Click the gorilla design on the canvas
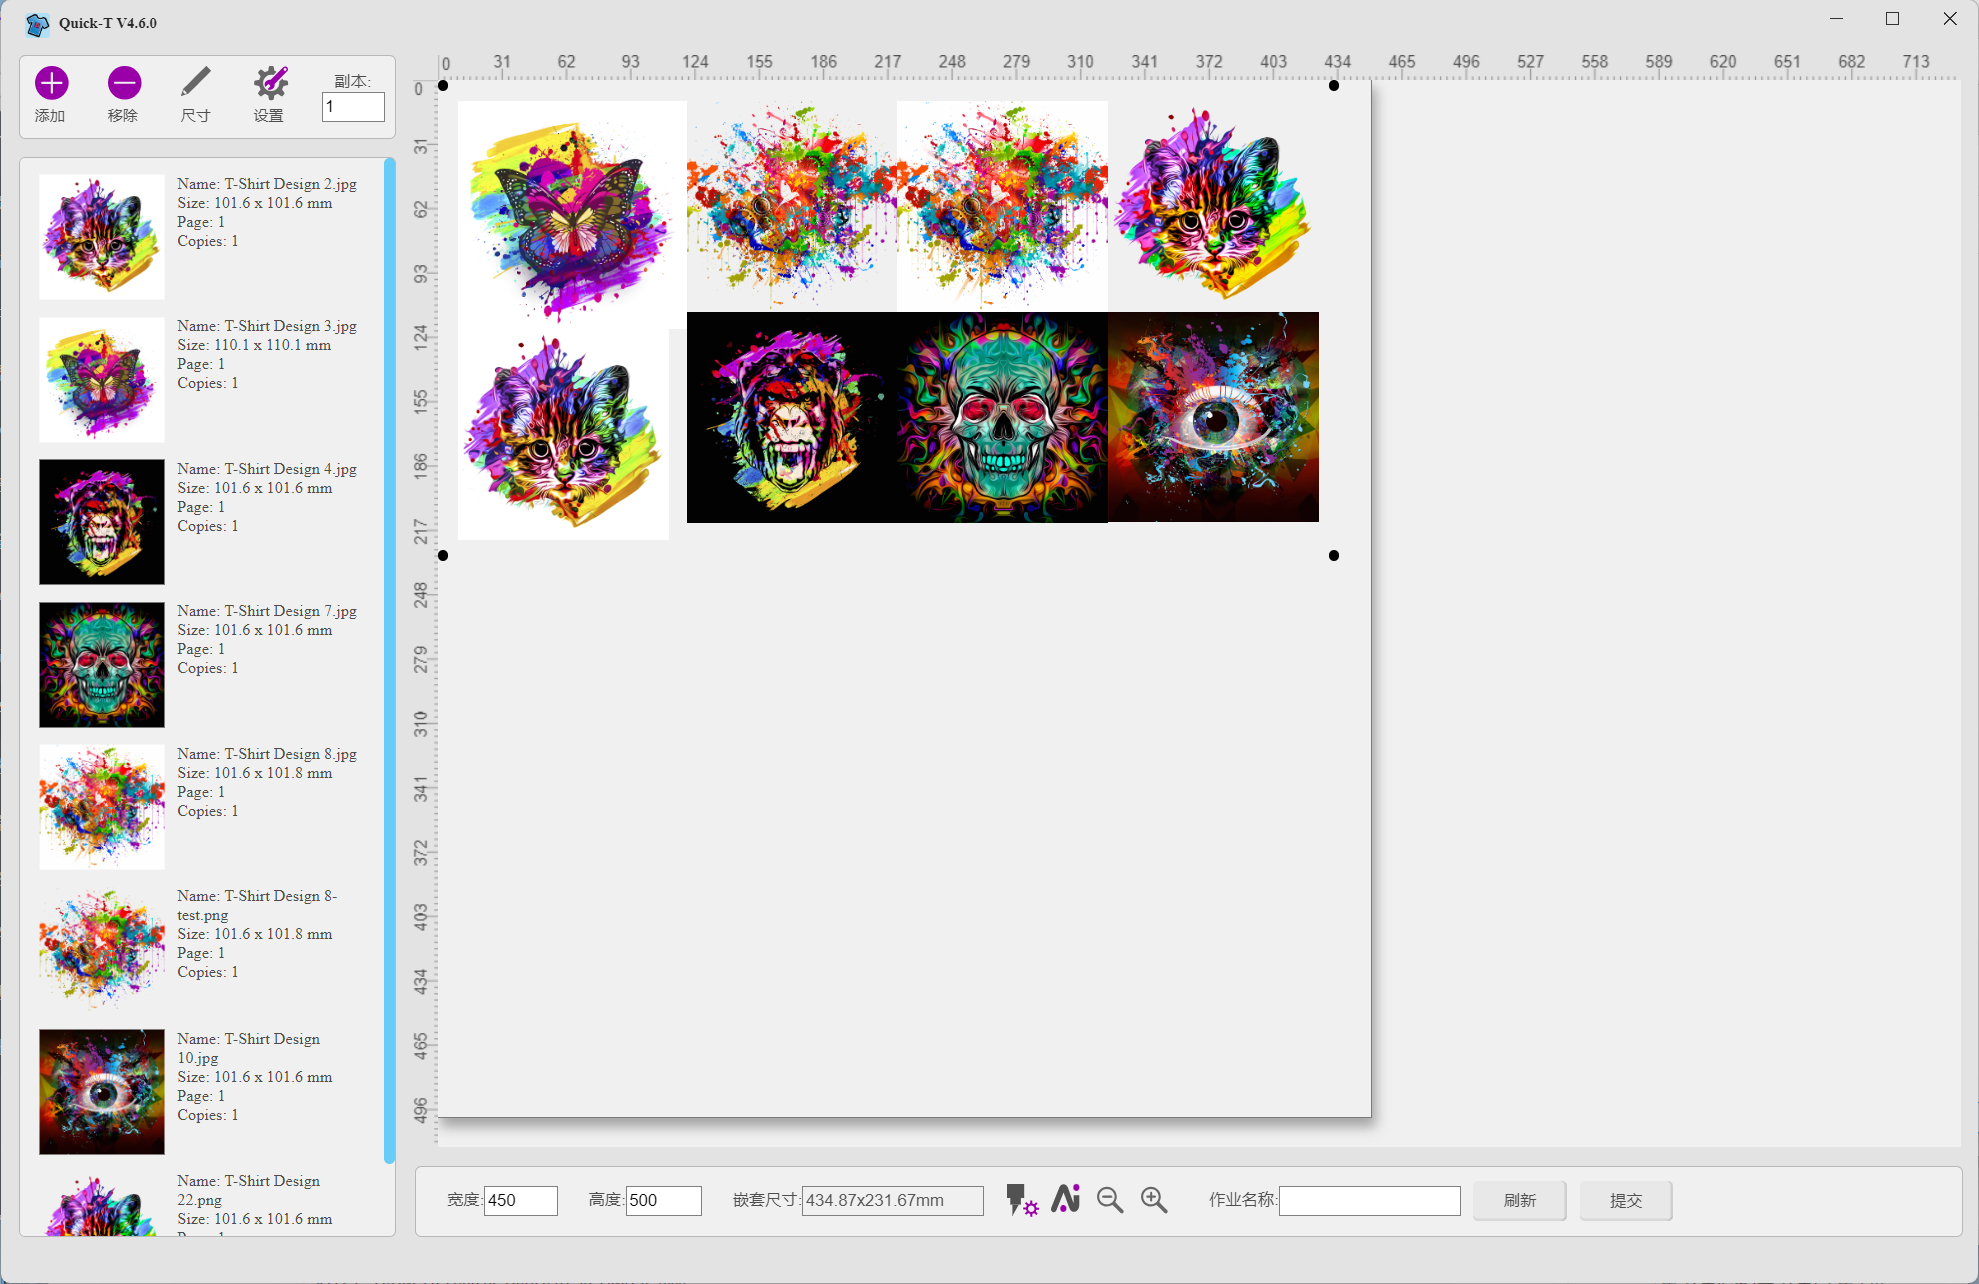Screen dimensions: 1979x1284 pyautogui.click(x=791, y=417)
